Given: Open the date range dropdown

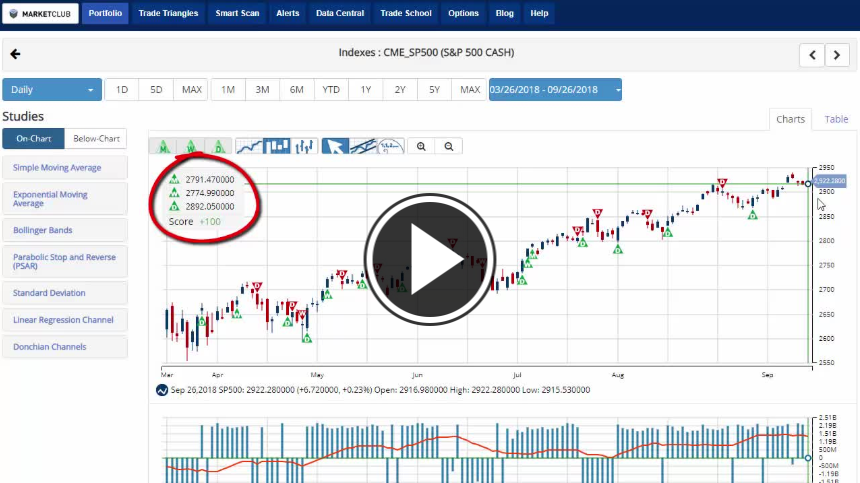Looking at the screenshot, I should 555,90.
